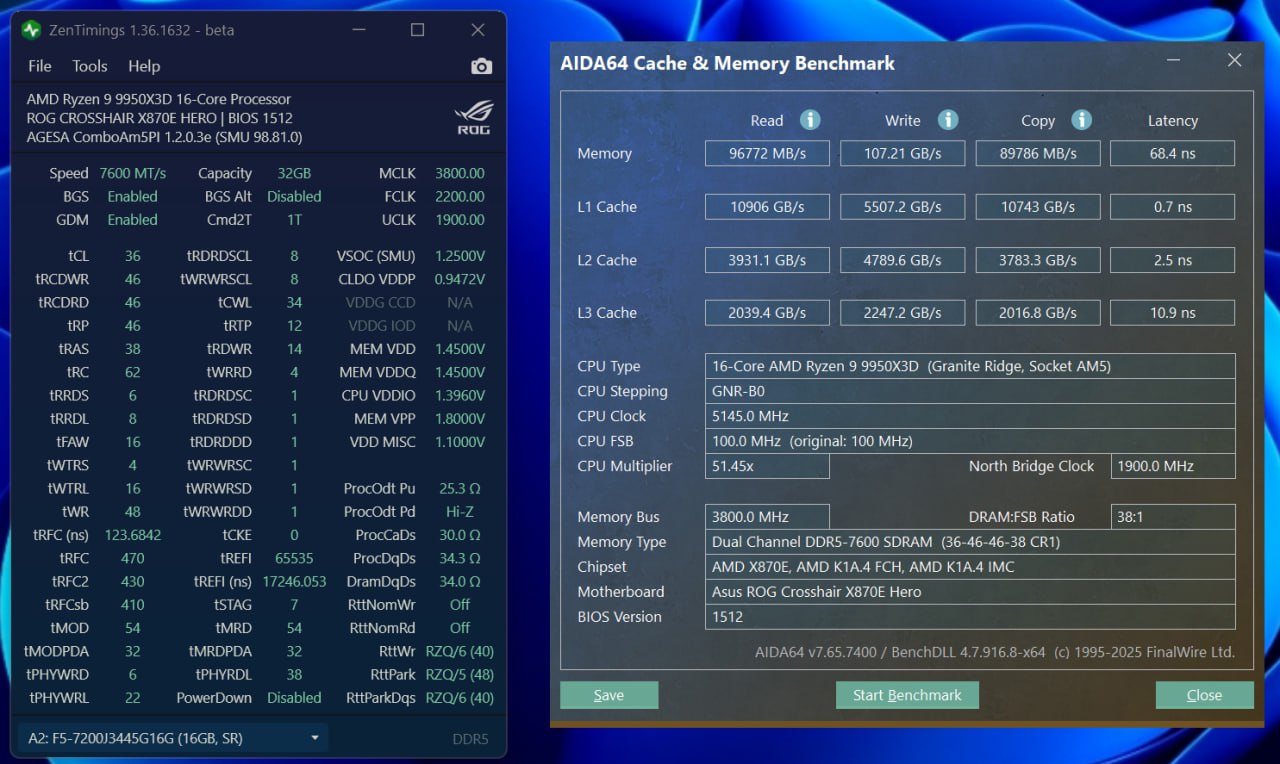This screenshot has width=1280, height=764.
Task: Minimize the AIDA64 benchmark window
Action: pos(1172,61)
